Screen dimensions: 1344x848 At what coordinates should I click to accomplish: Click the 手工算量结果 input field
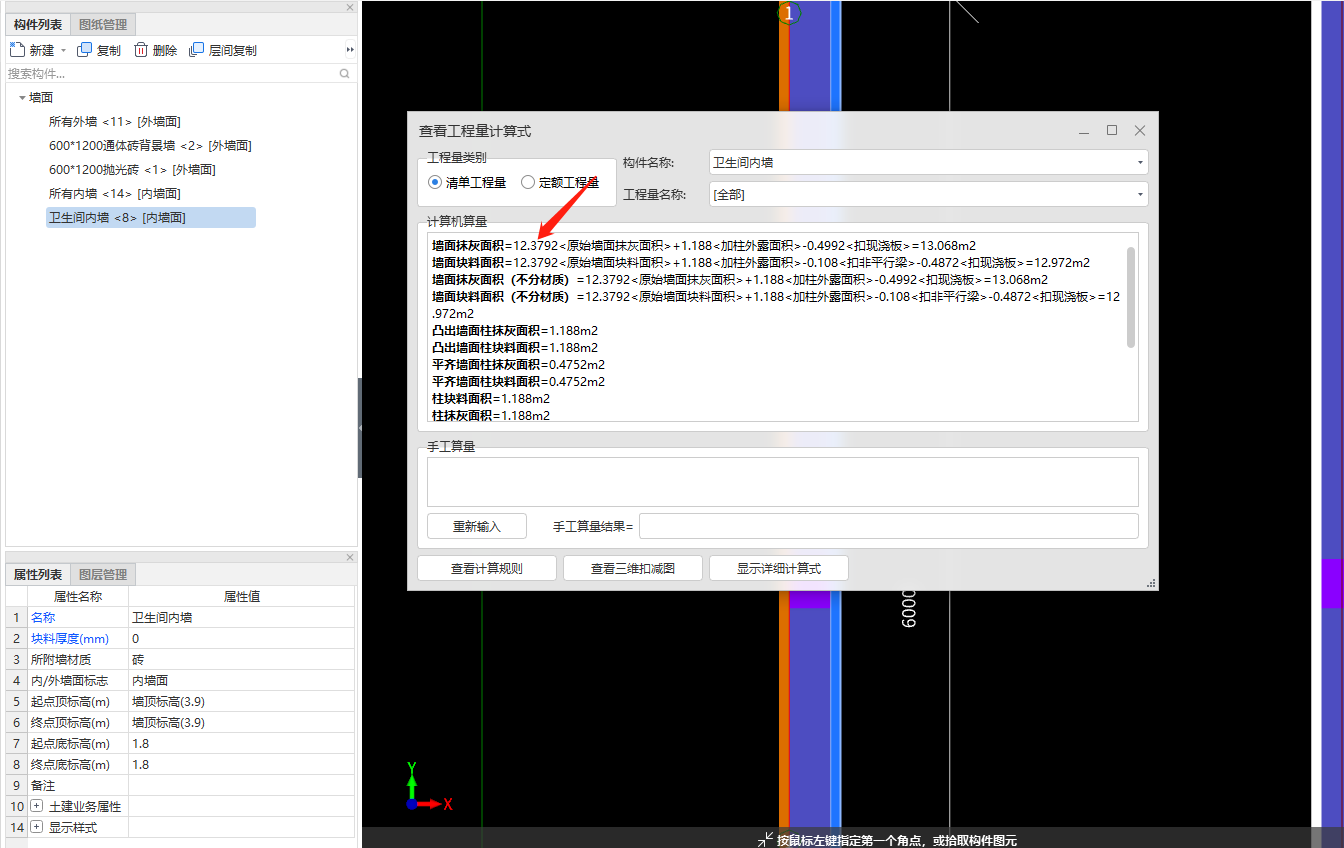click(x=889, y=526)
